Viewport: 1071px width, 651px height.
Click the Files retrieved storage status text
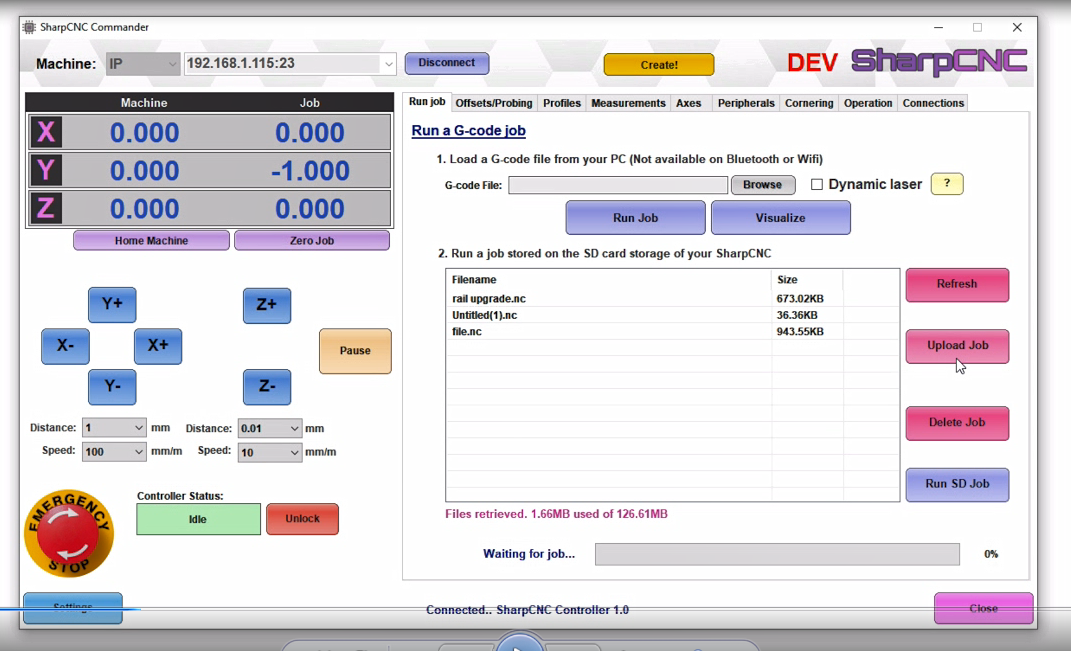(x=556, y=514)
